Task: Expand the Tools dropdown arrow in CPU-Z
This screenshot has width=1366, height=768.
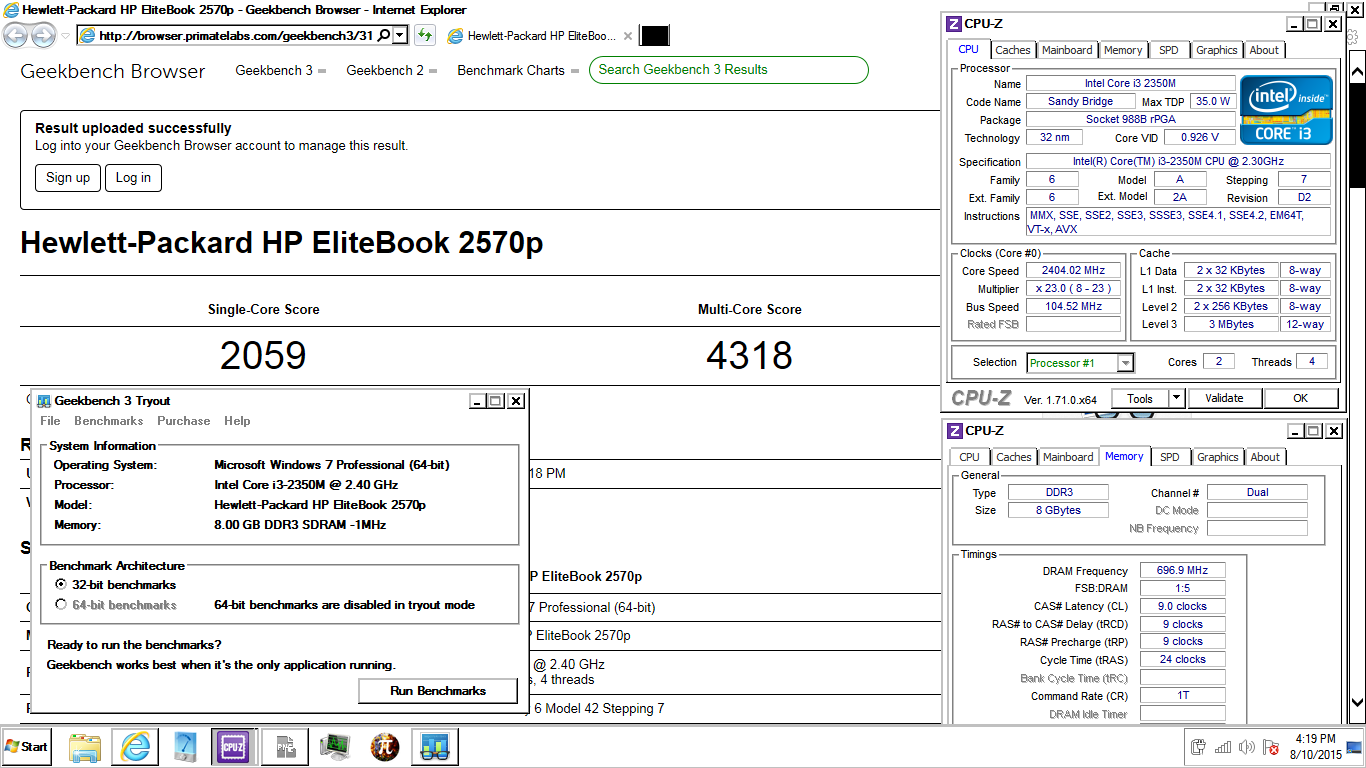Action: pos(1176,398)
